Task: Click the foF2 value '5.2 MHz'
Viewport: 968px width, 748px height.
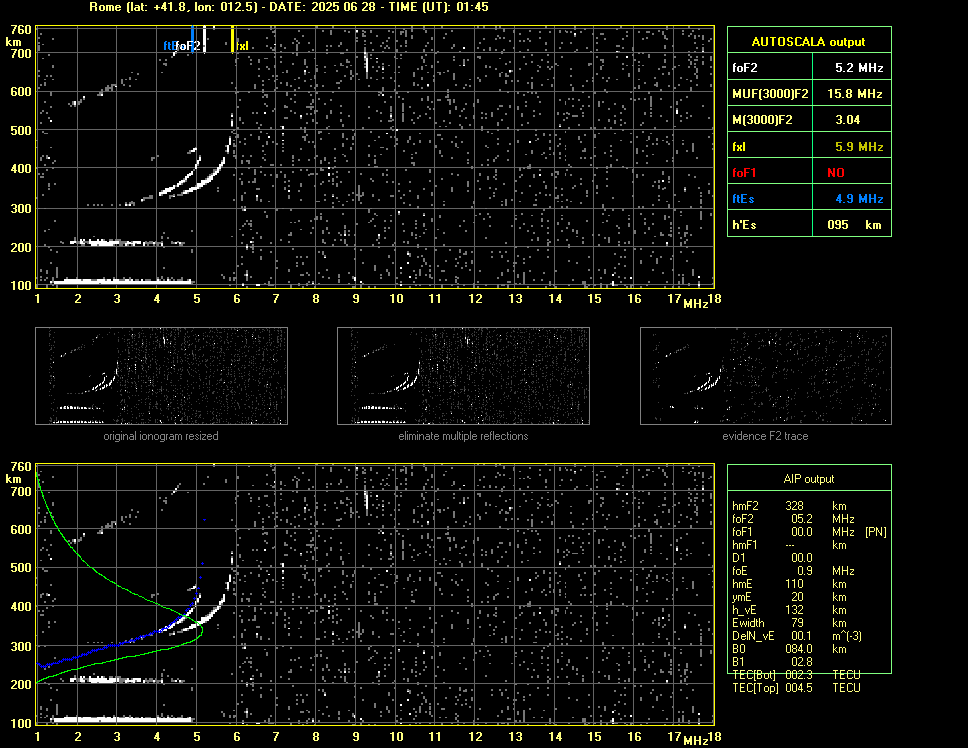Action: click(859, 68)
